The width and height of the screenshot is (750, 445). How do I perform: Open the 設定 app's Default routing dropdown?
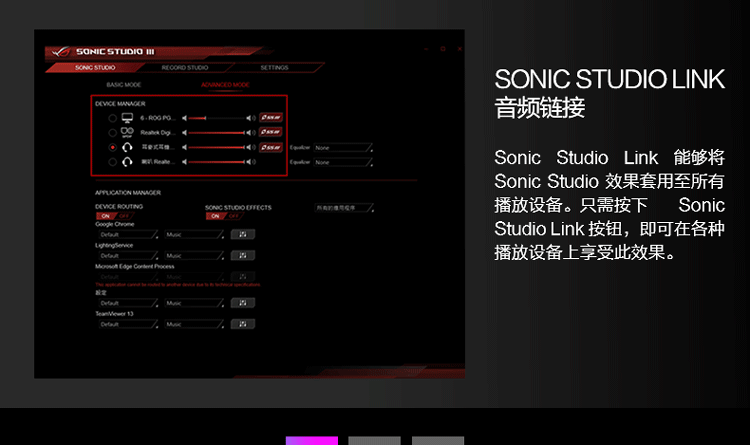(x=127, y=303)
